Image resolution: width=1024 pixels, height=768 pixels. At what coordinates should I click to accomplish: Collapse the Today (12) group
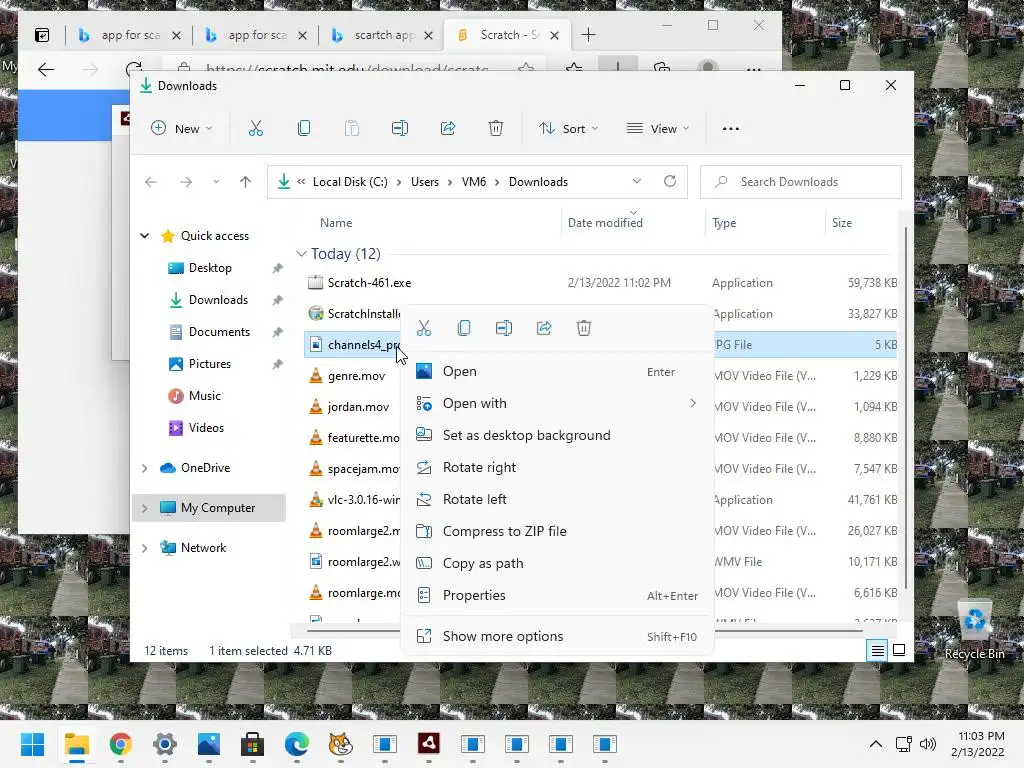pyautogui.click(x=301, y=253)
